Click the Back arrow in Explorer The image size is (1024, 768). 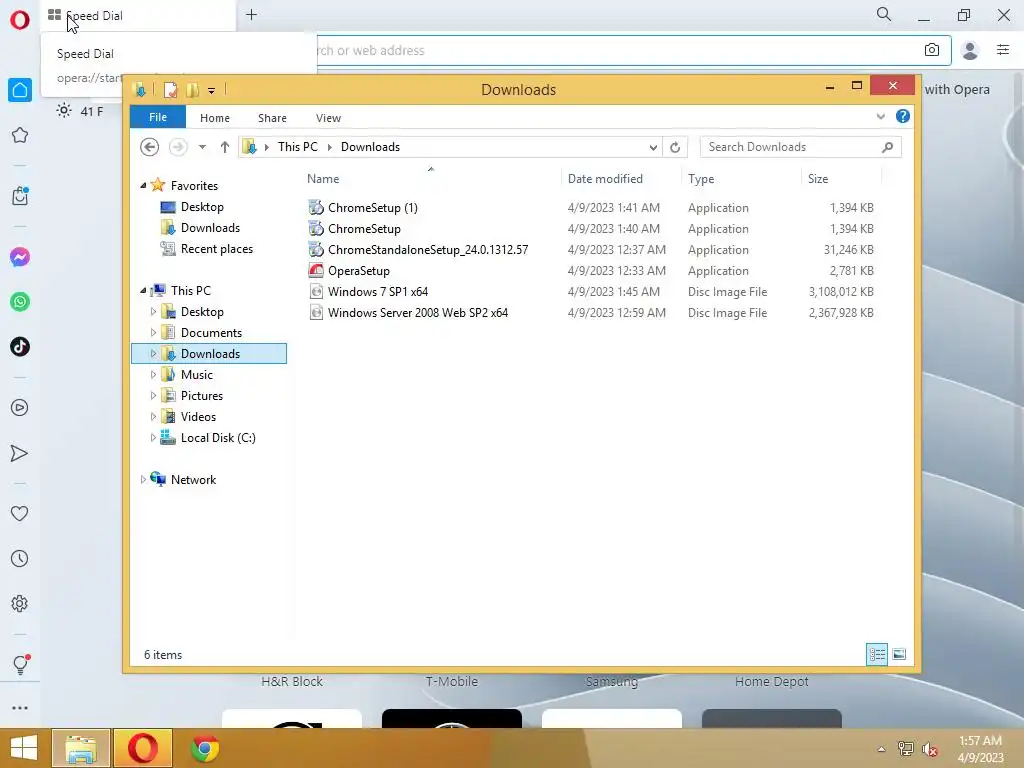coord(150,147)
